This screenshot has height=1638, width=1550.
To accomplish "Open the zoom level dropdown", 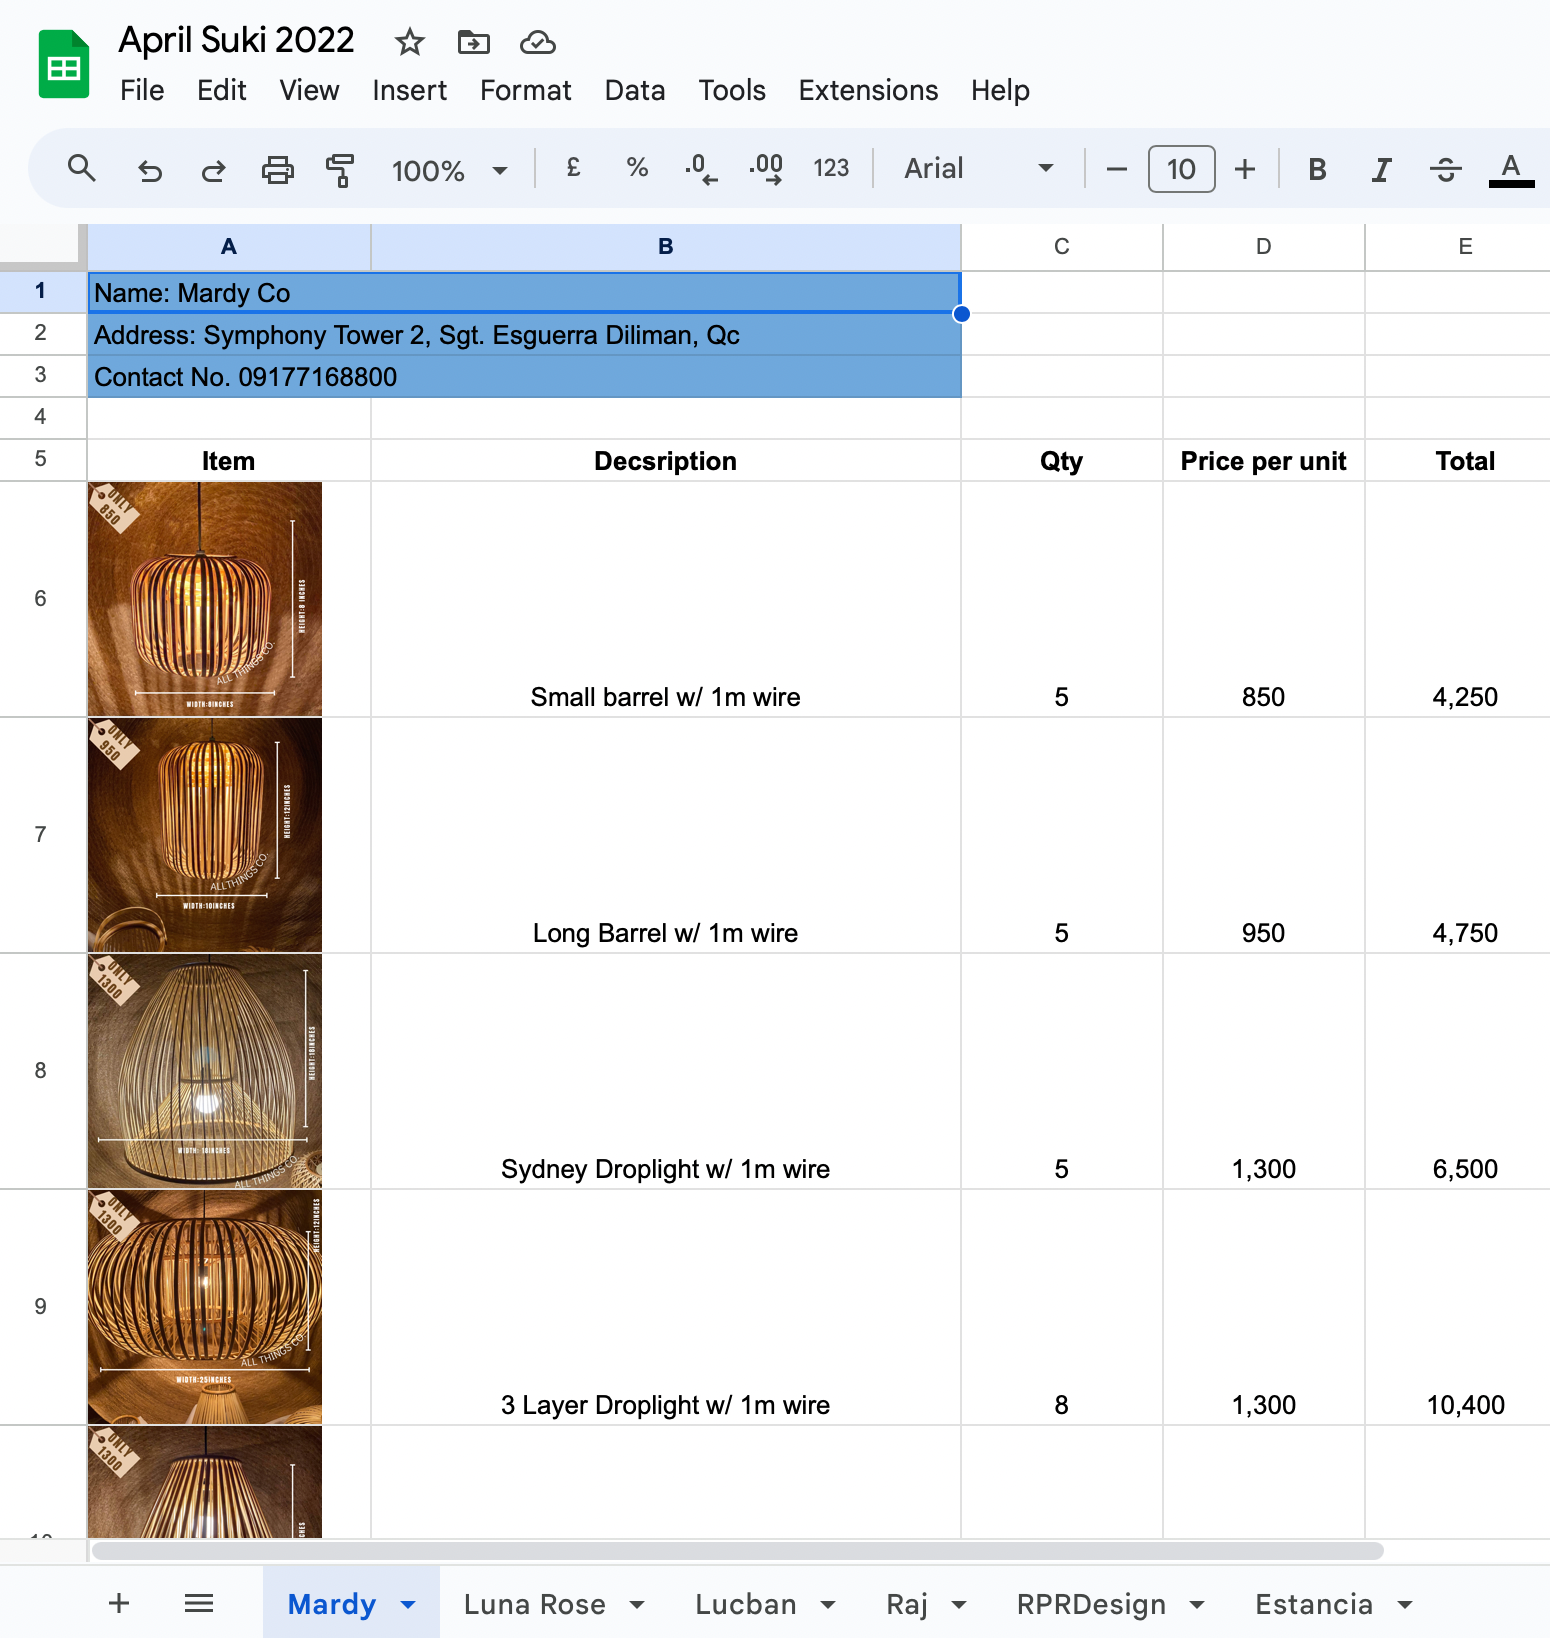I will pyautogui.click(x=449, y=170).
